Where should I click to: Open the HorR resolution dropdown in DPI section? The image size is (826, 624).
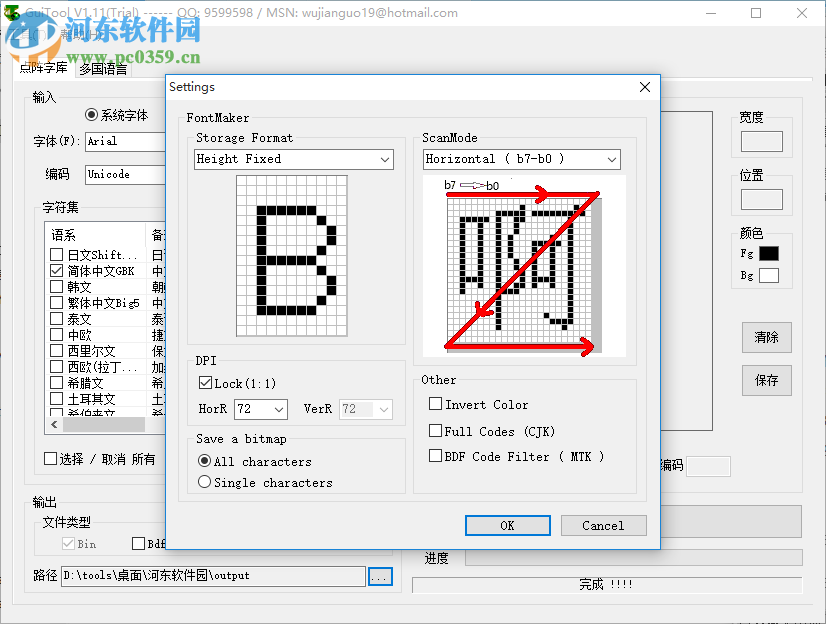[x=280, y=409]
